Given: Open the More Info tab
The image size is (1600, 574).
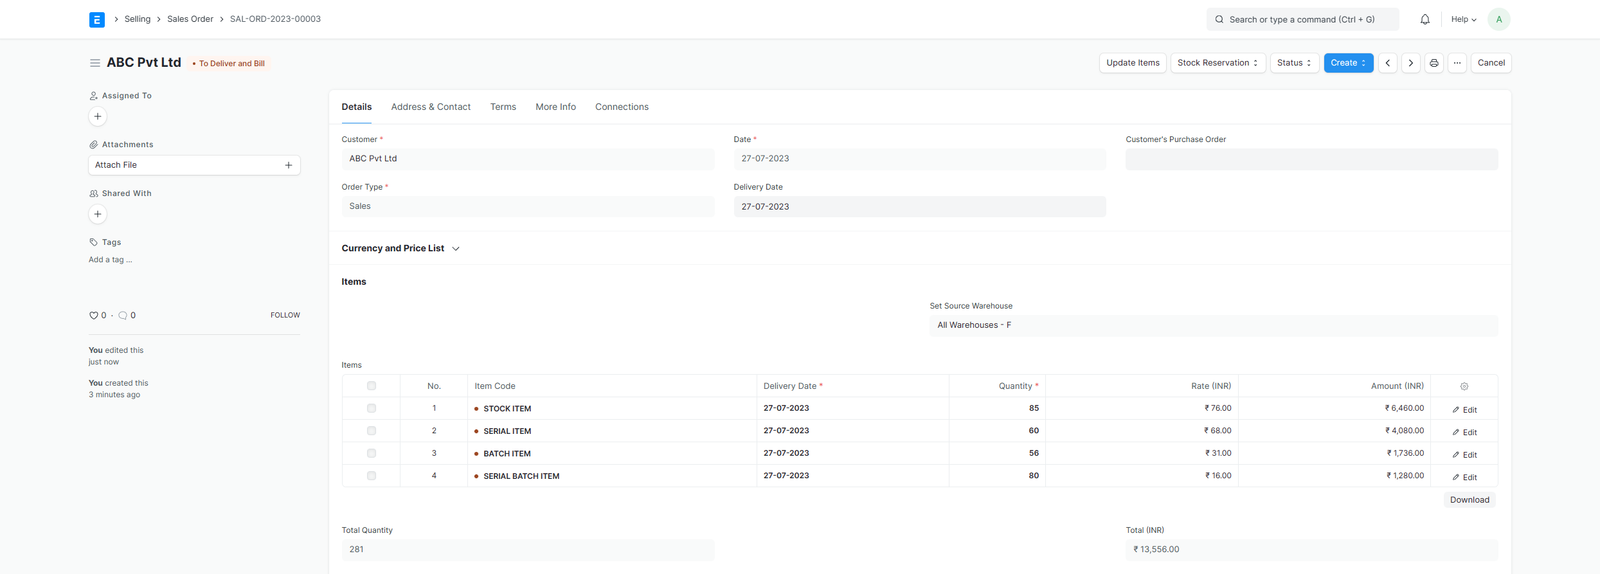Looking at the screenshot, I should 555,107.
